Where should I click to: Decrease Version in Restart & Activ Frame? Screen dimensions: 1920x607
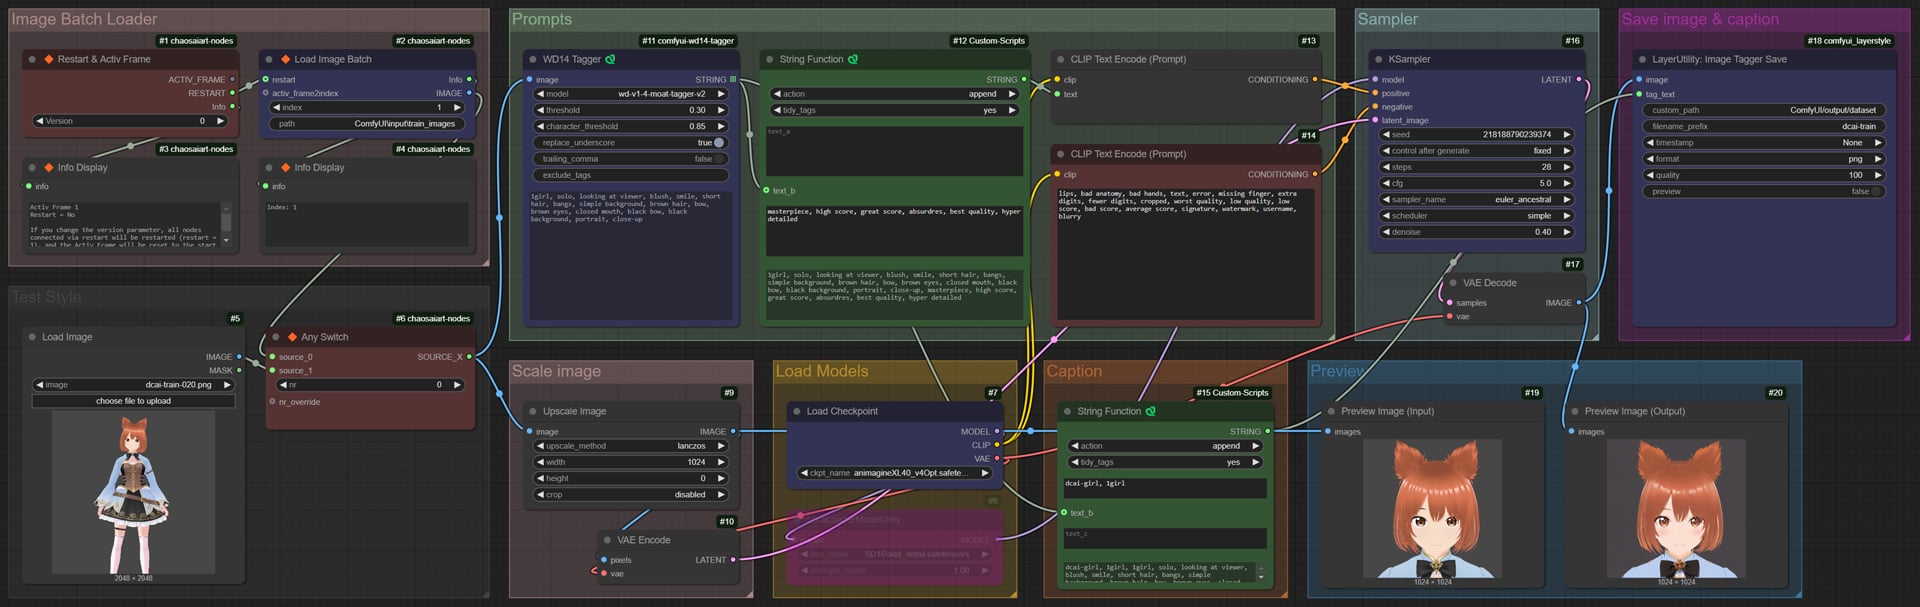click(39, 121)
